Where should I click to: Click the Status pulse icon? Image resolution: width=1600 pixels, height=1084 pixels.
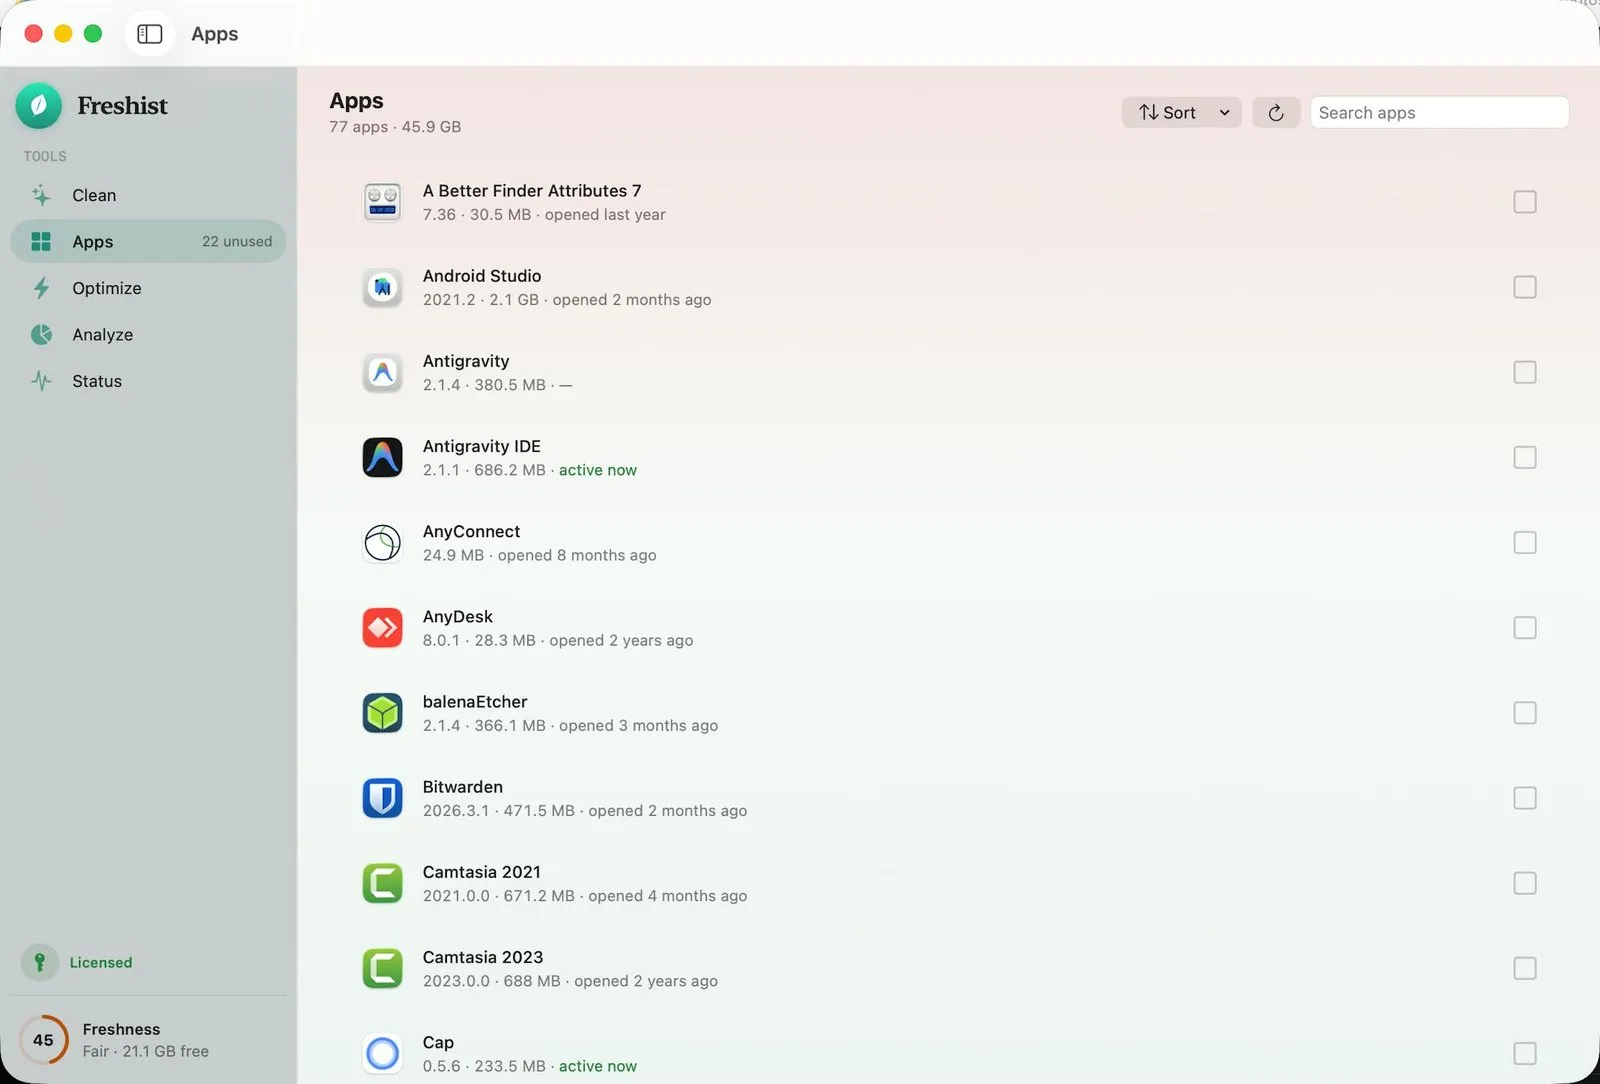click(x=41, y=381)
